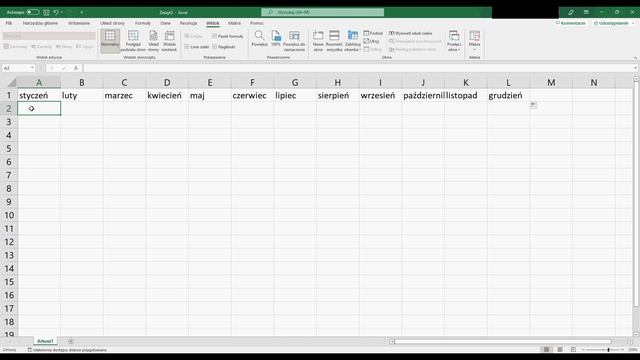Select Normal view icon in status bar

(546, 349)
